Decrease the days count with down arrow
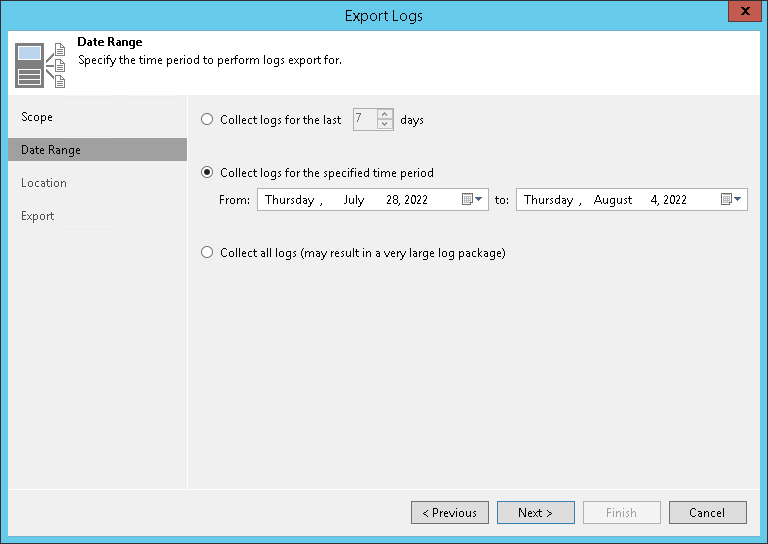768x544 pixels. [385, 125]
